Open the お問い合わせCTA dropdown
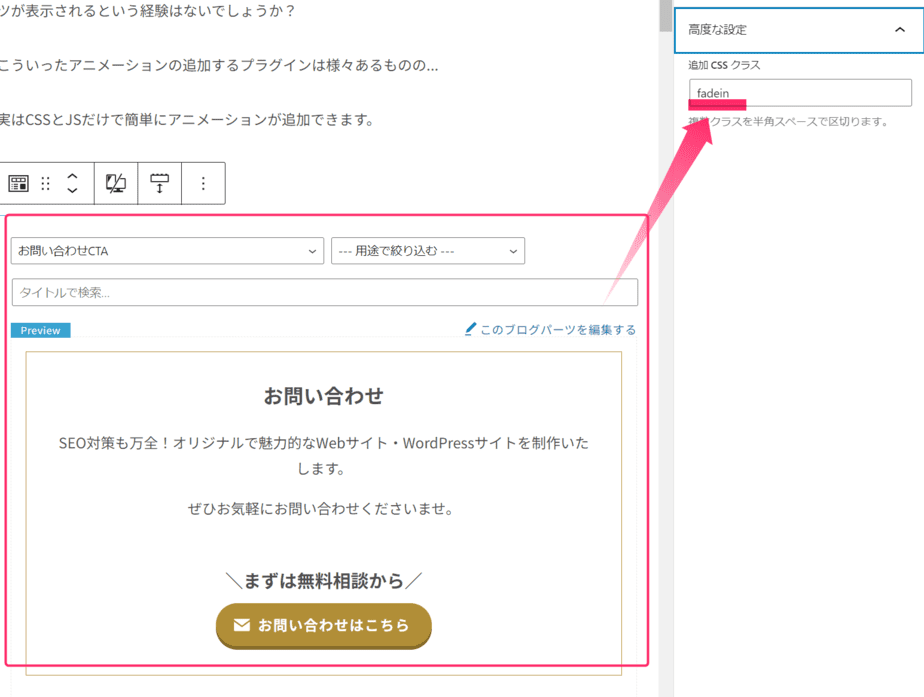 [166, 251]
